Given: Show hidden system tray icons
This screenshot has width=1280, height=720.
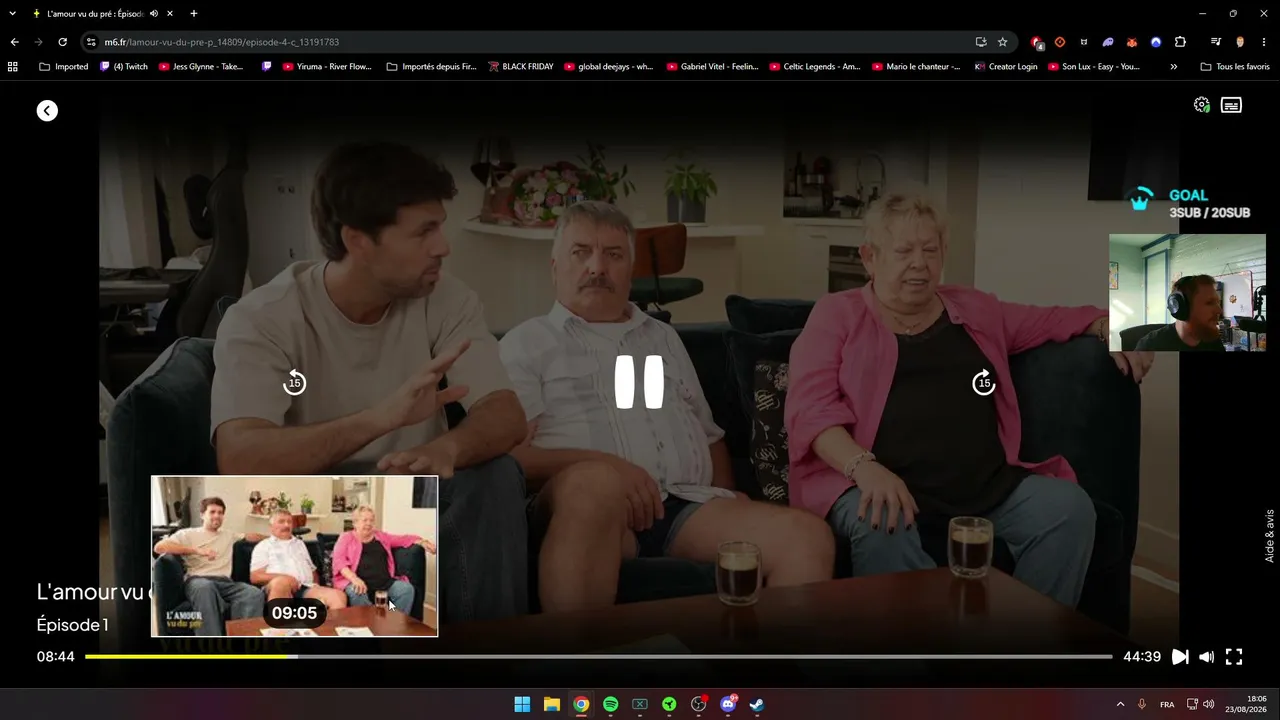Looking at the screenshot, I should (1120, 704).
